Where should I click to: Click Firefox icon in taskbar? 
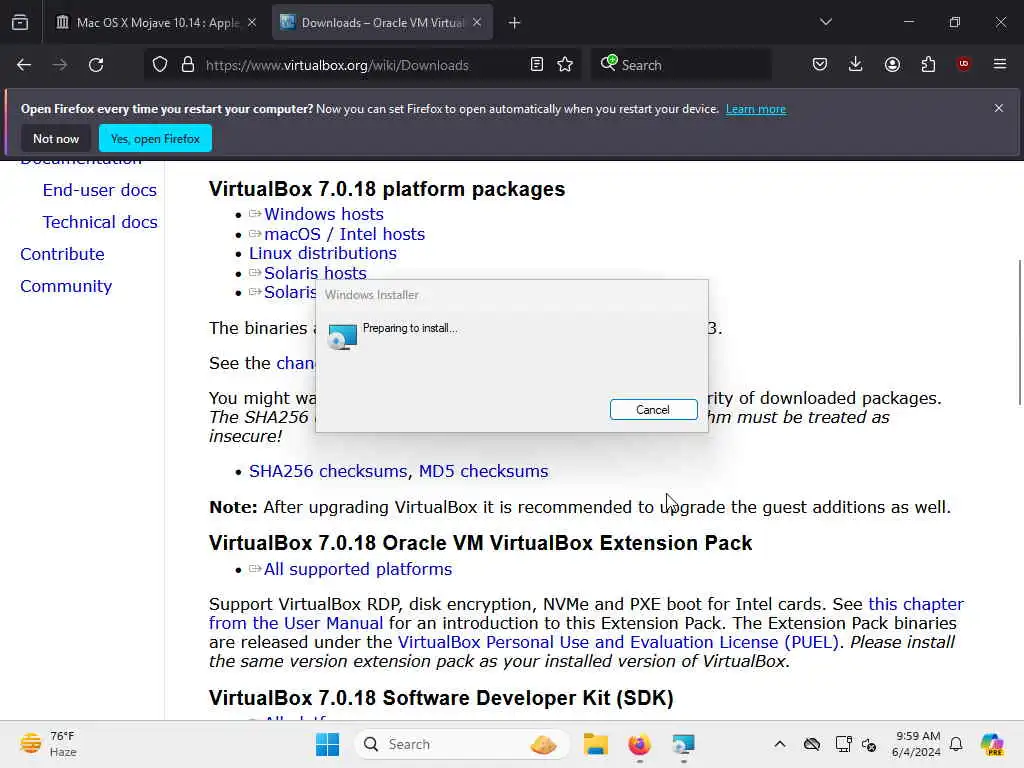pos(639,744)
